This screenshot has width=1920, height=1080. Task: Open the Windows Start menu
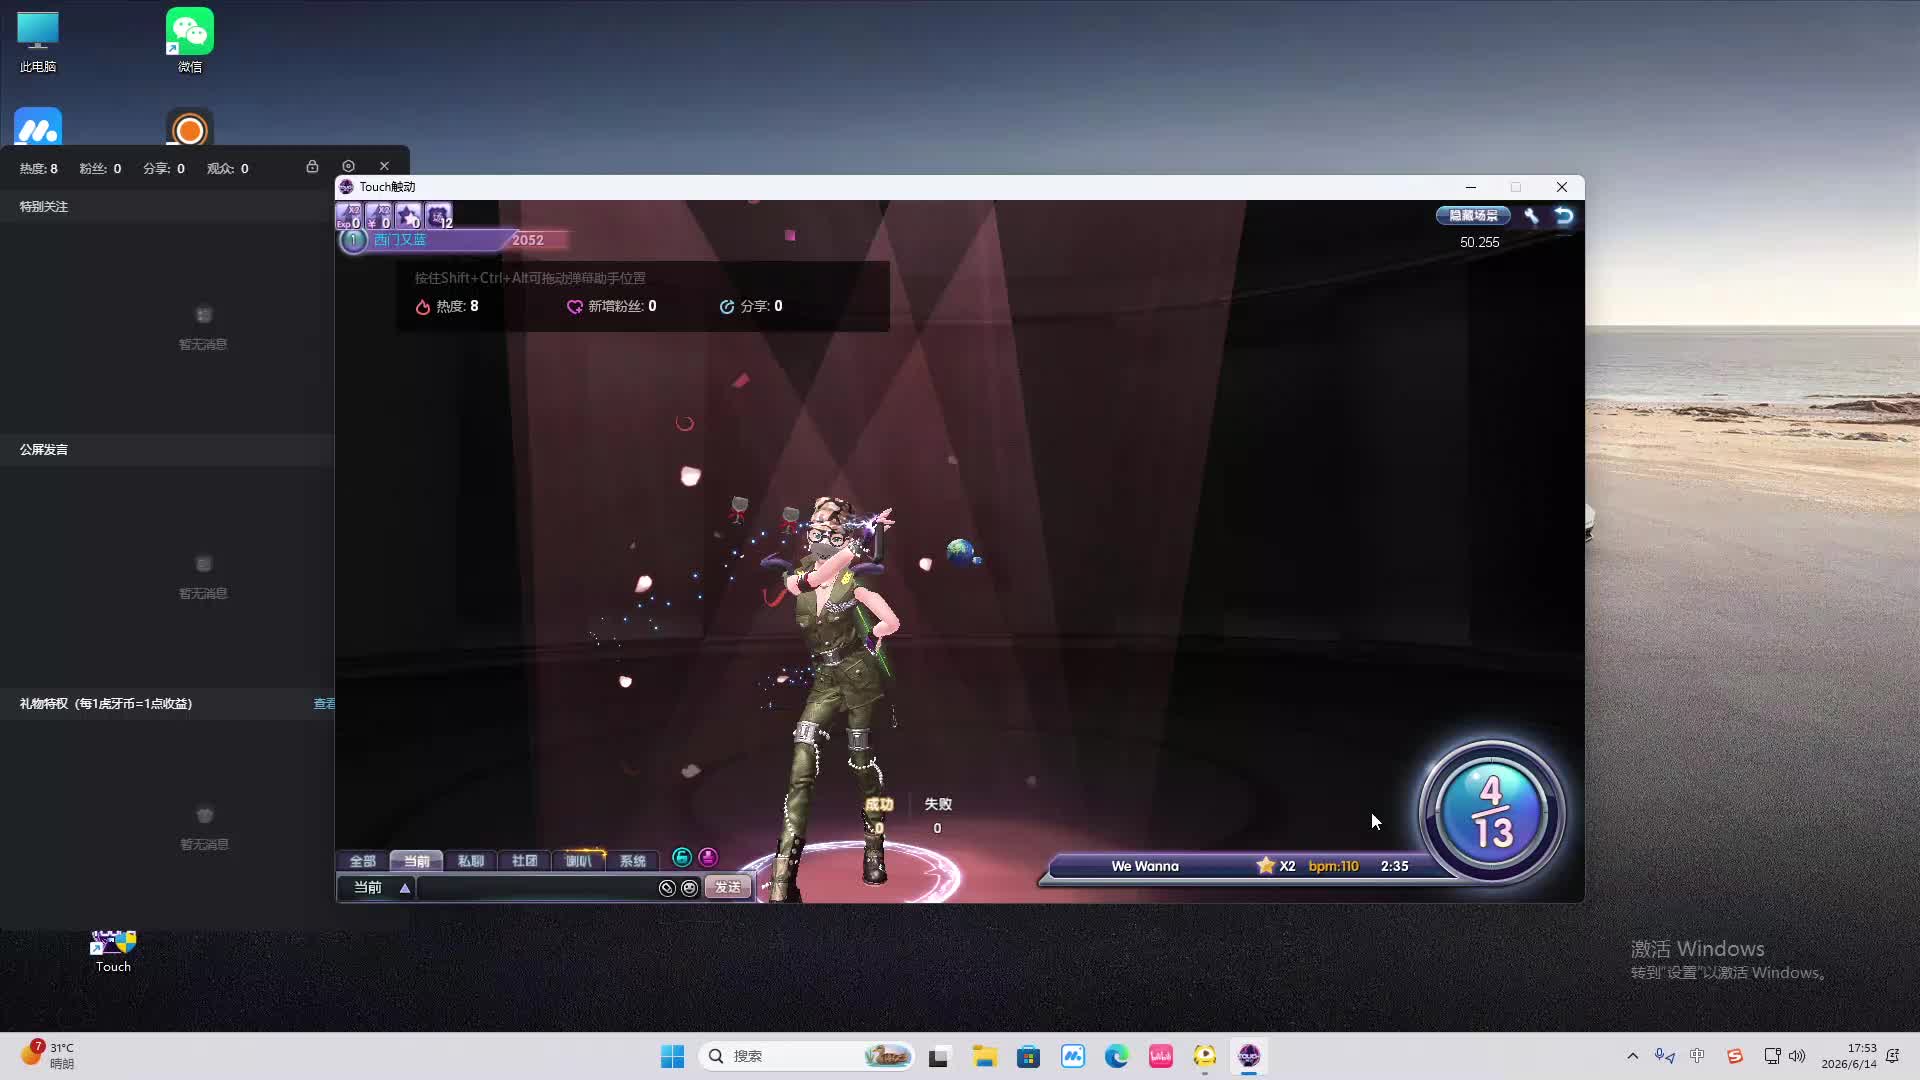pyautogui.click(x=672, y=1056)
